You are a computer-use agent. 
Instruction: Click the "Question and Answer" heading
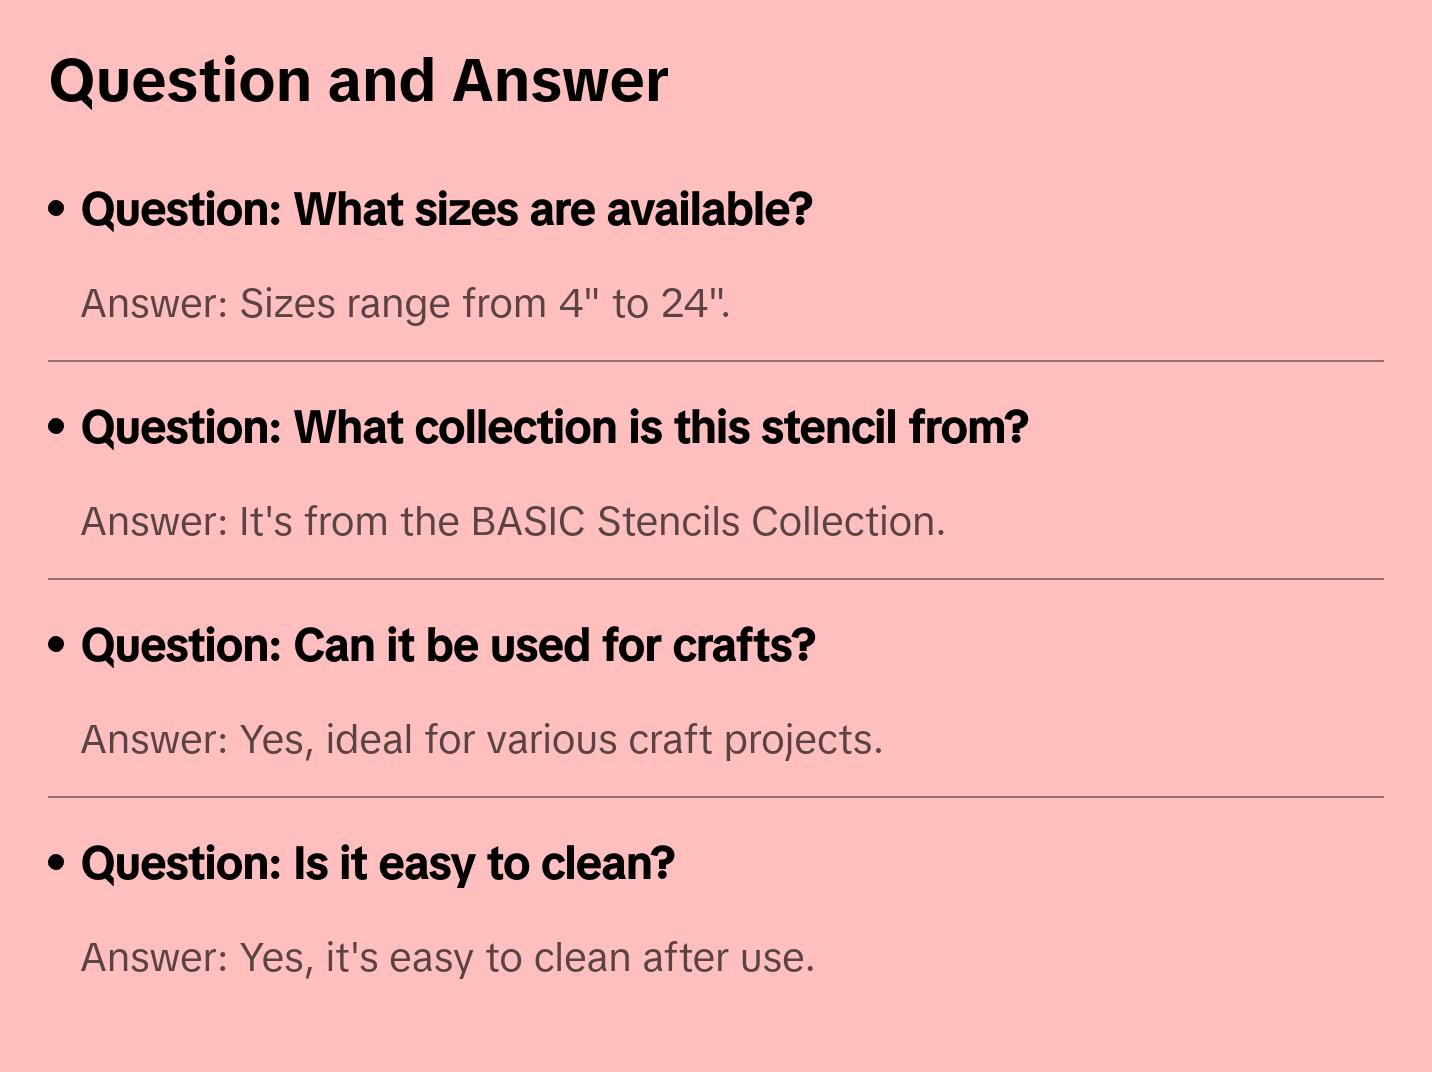(x=358, y=80)
